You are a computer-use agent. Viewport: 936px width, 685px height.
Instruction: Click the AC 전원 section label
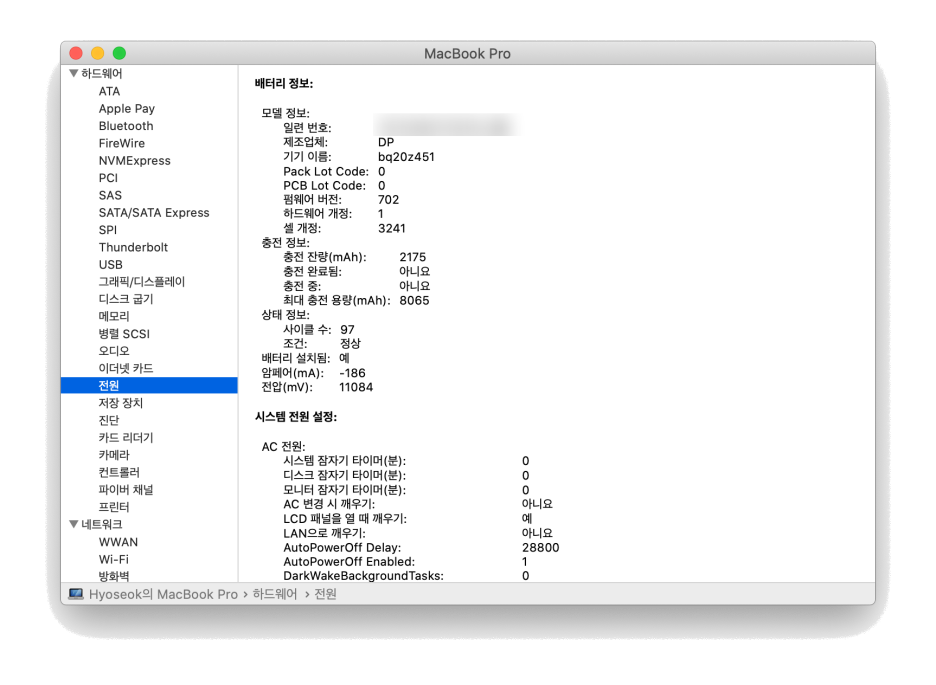click(284, 446)
